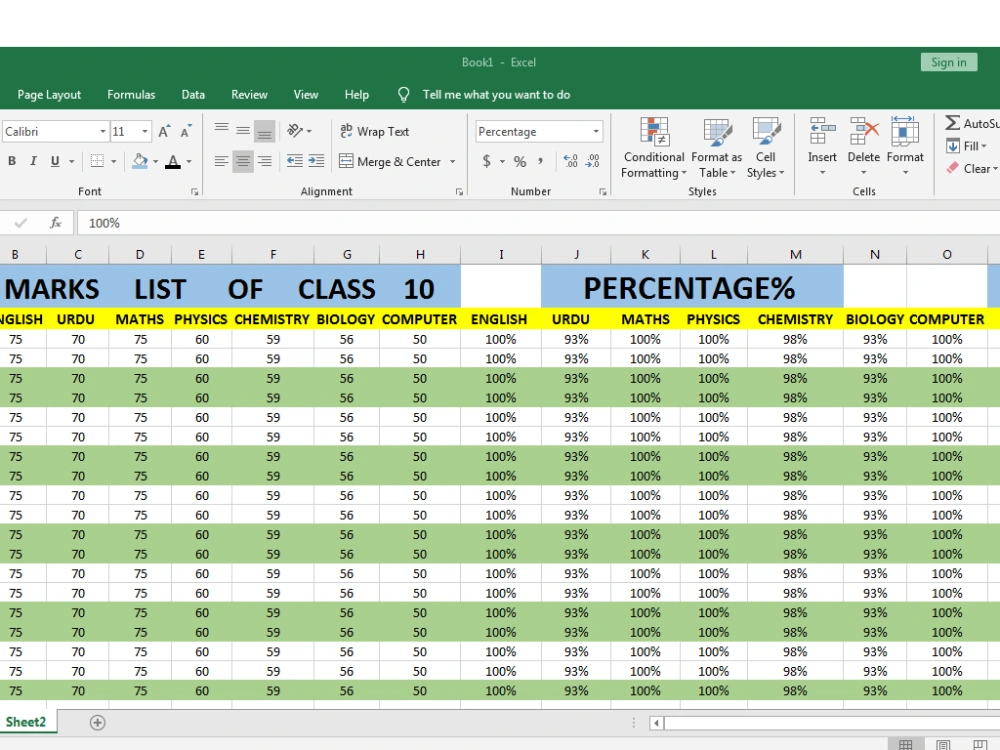Toggle center horizontal alignment
This screenshot has width=1000, height=750.
(243, 161)
